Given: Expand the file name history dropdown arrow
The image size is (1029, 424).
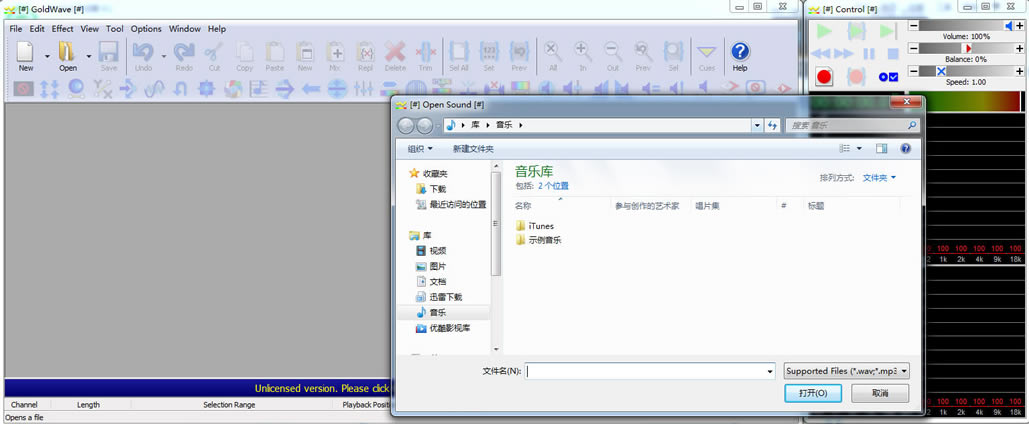Looking at the screenshot, I should 769,371.
